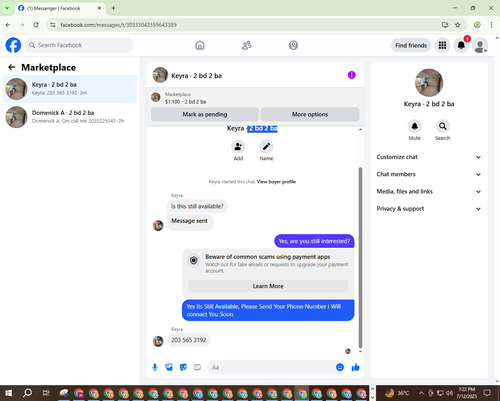Click the back arrow beside Marketplace
500x401 pixels.
(x=12, y=67)
